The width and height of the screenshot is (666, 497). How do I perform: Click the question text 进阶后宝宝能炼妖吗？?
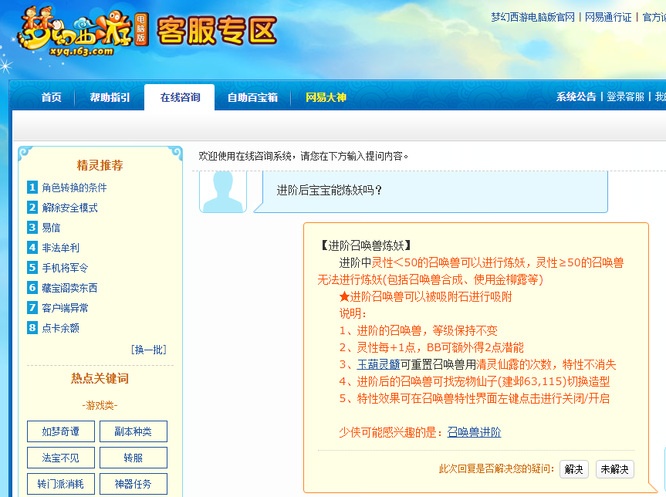(x=330, y=190)
